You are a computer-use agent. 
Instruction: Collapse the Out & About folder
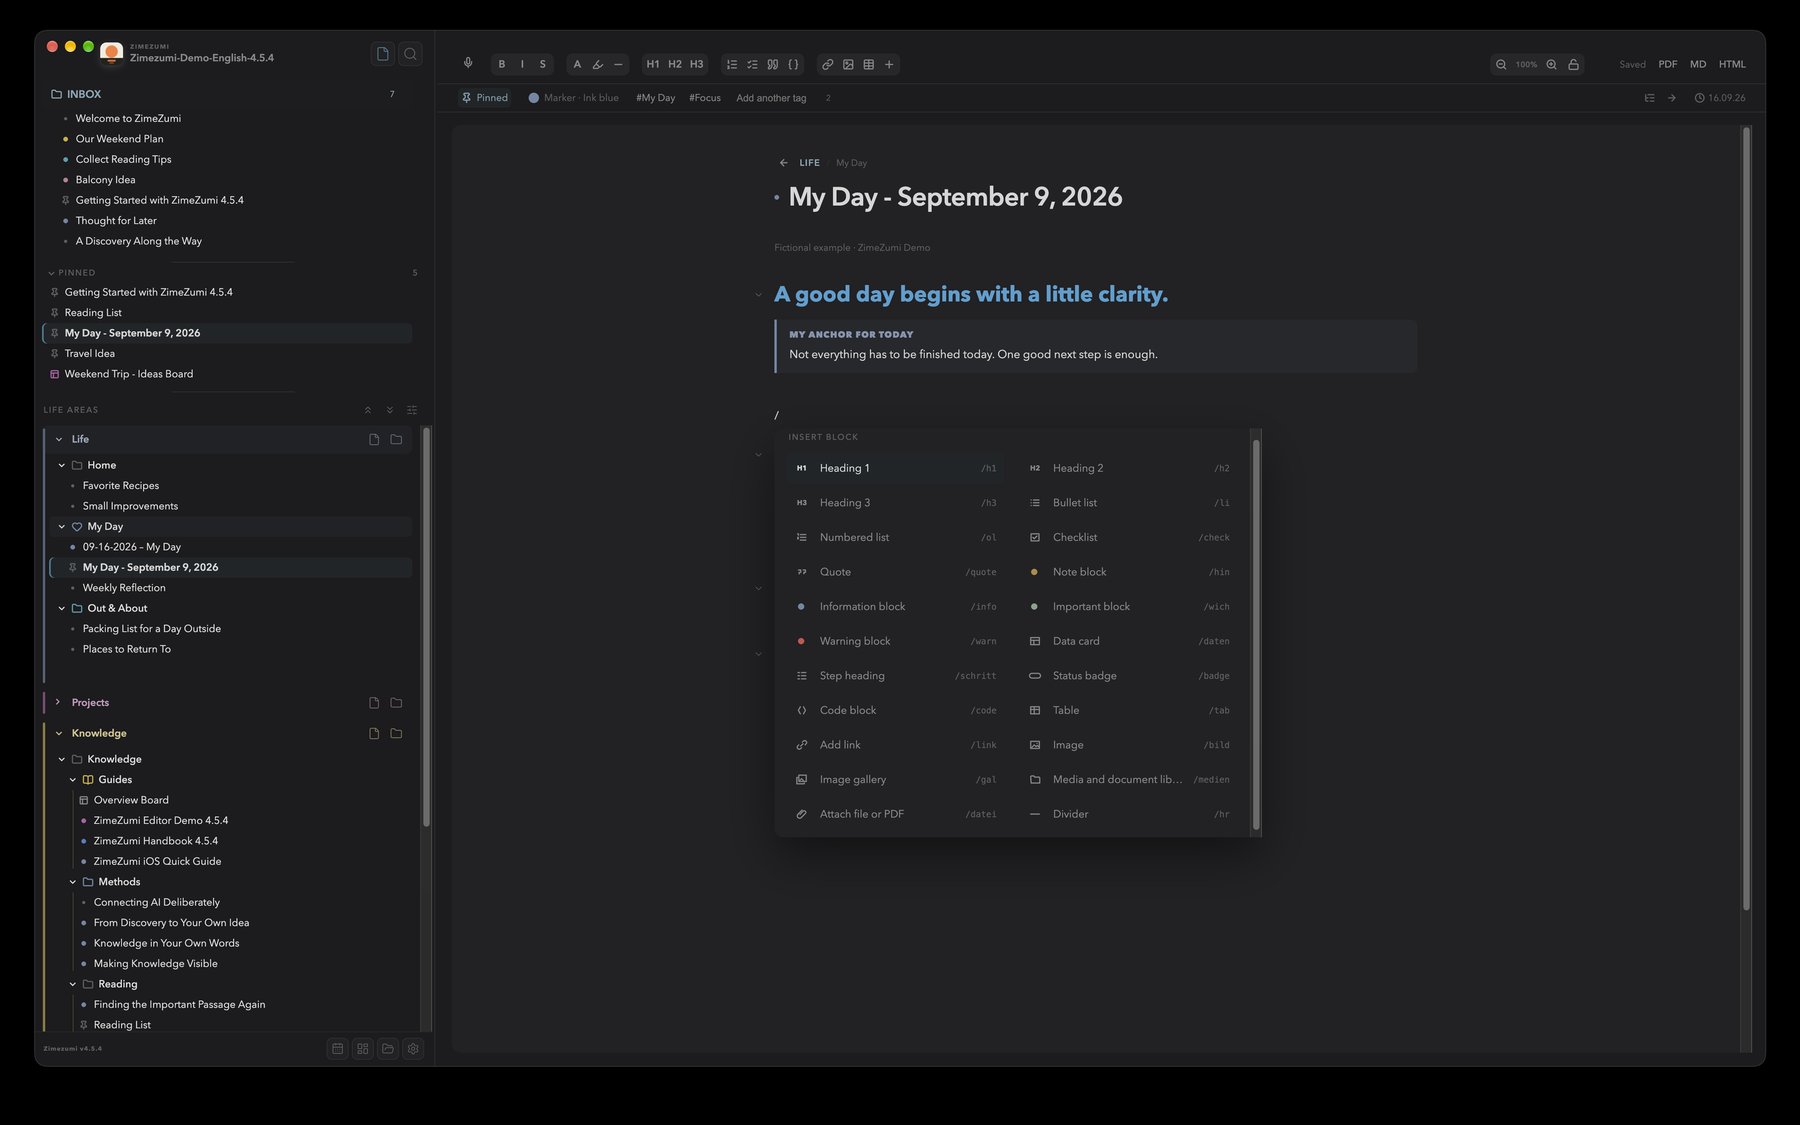[62, 608]
